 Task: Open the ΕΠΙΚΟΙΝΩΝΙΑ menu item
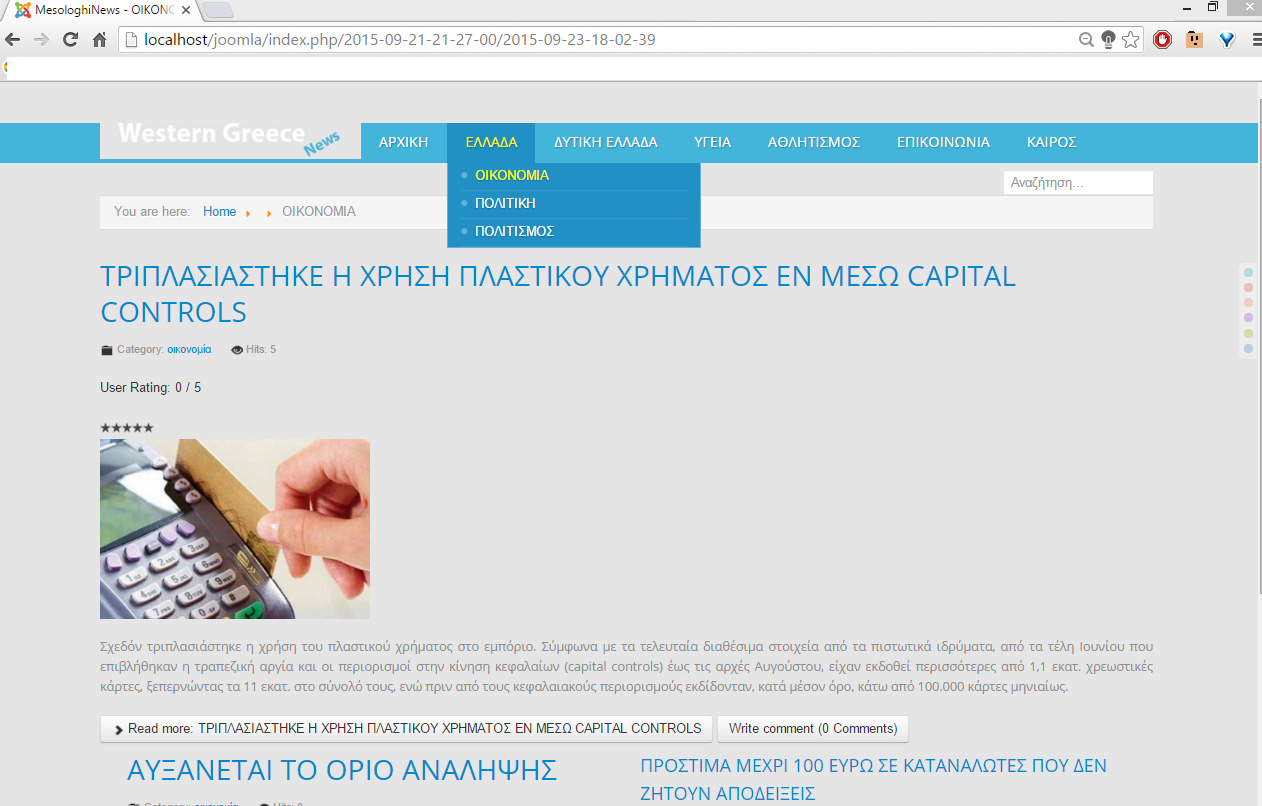tap(944, 142)
